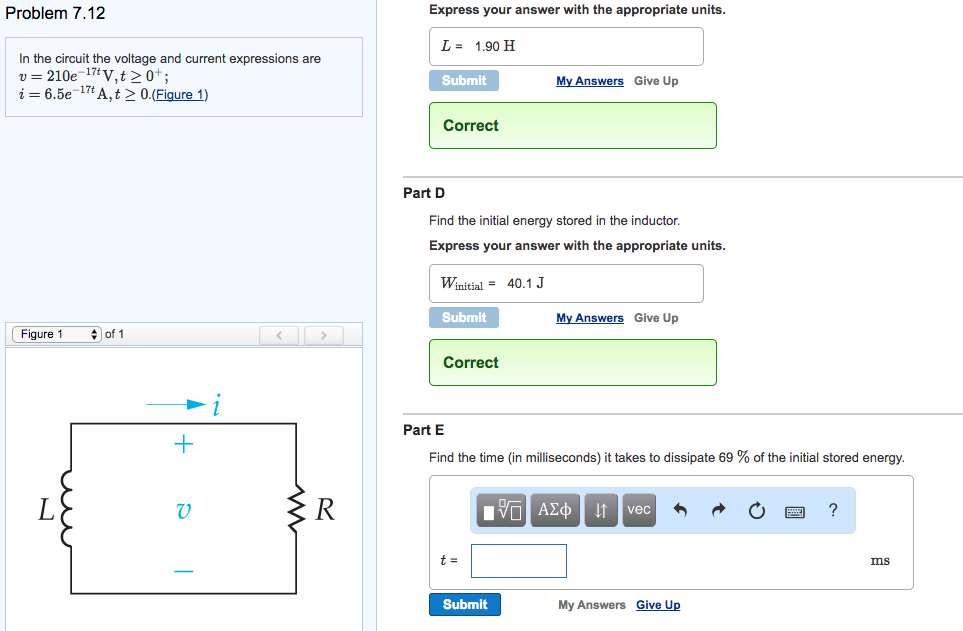Select the Greek symbols ΑΣφ icon
Screen dimensions: 963x631
(554, 510)
